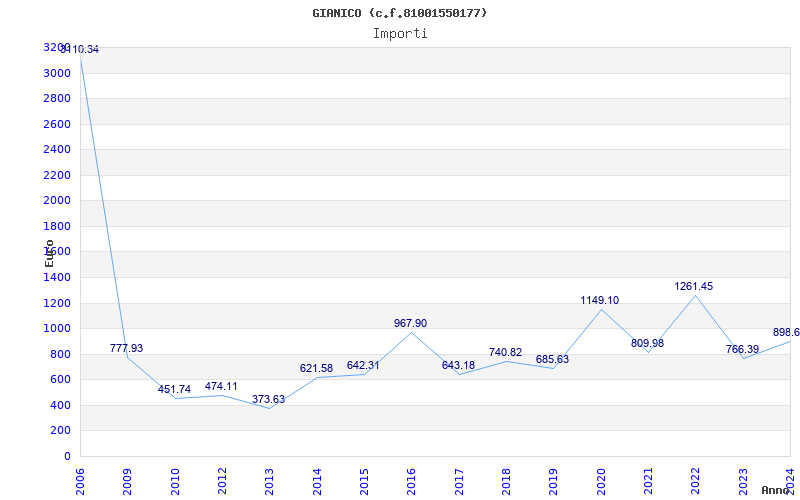
Task: Click the 2009 x-axis year label
Action: [x=128, y=482]
